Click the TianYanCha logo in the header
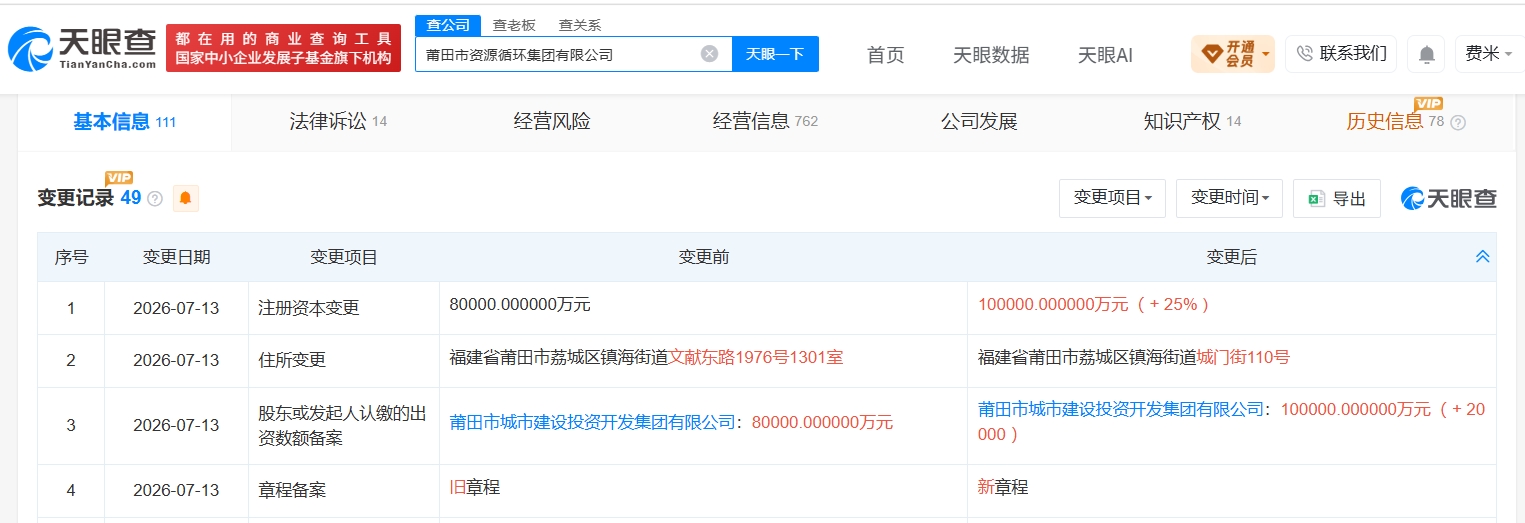 pos(82,49)
